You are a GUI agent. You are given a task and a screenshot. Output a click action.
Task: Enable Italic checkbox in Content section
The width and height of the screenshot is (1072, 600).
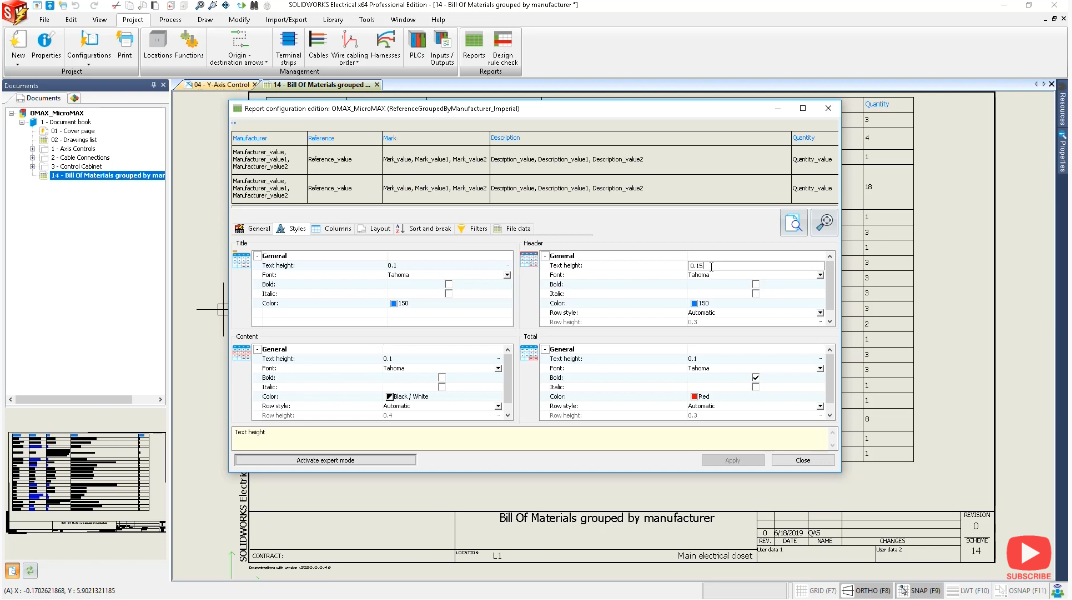point(442,387)
